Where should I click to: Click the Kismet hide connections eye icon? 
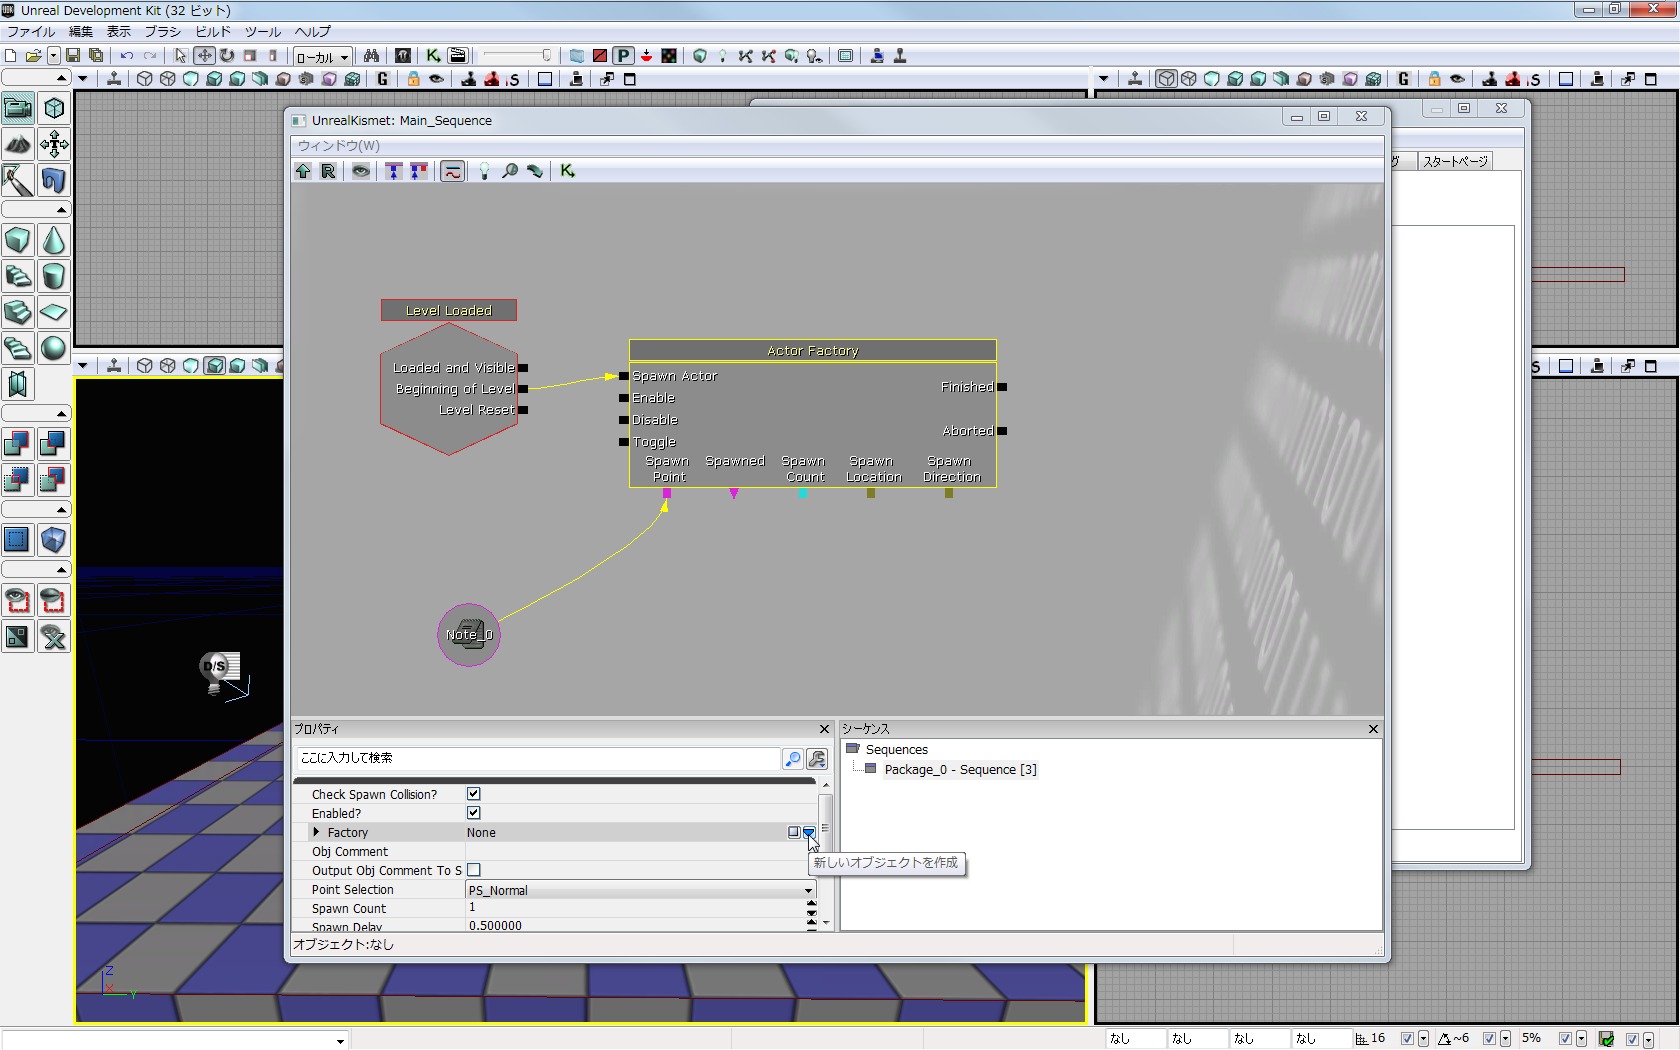[x=361, y=171]
